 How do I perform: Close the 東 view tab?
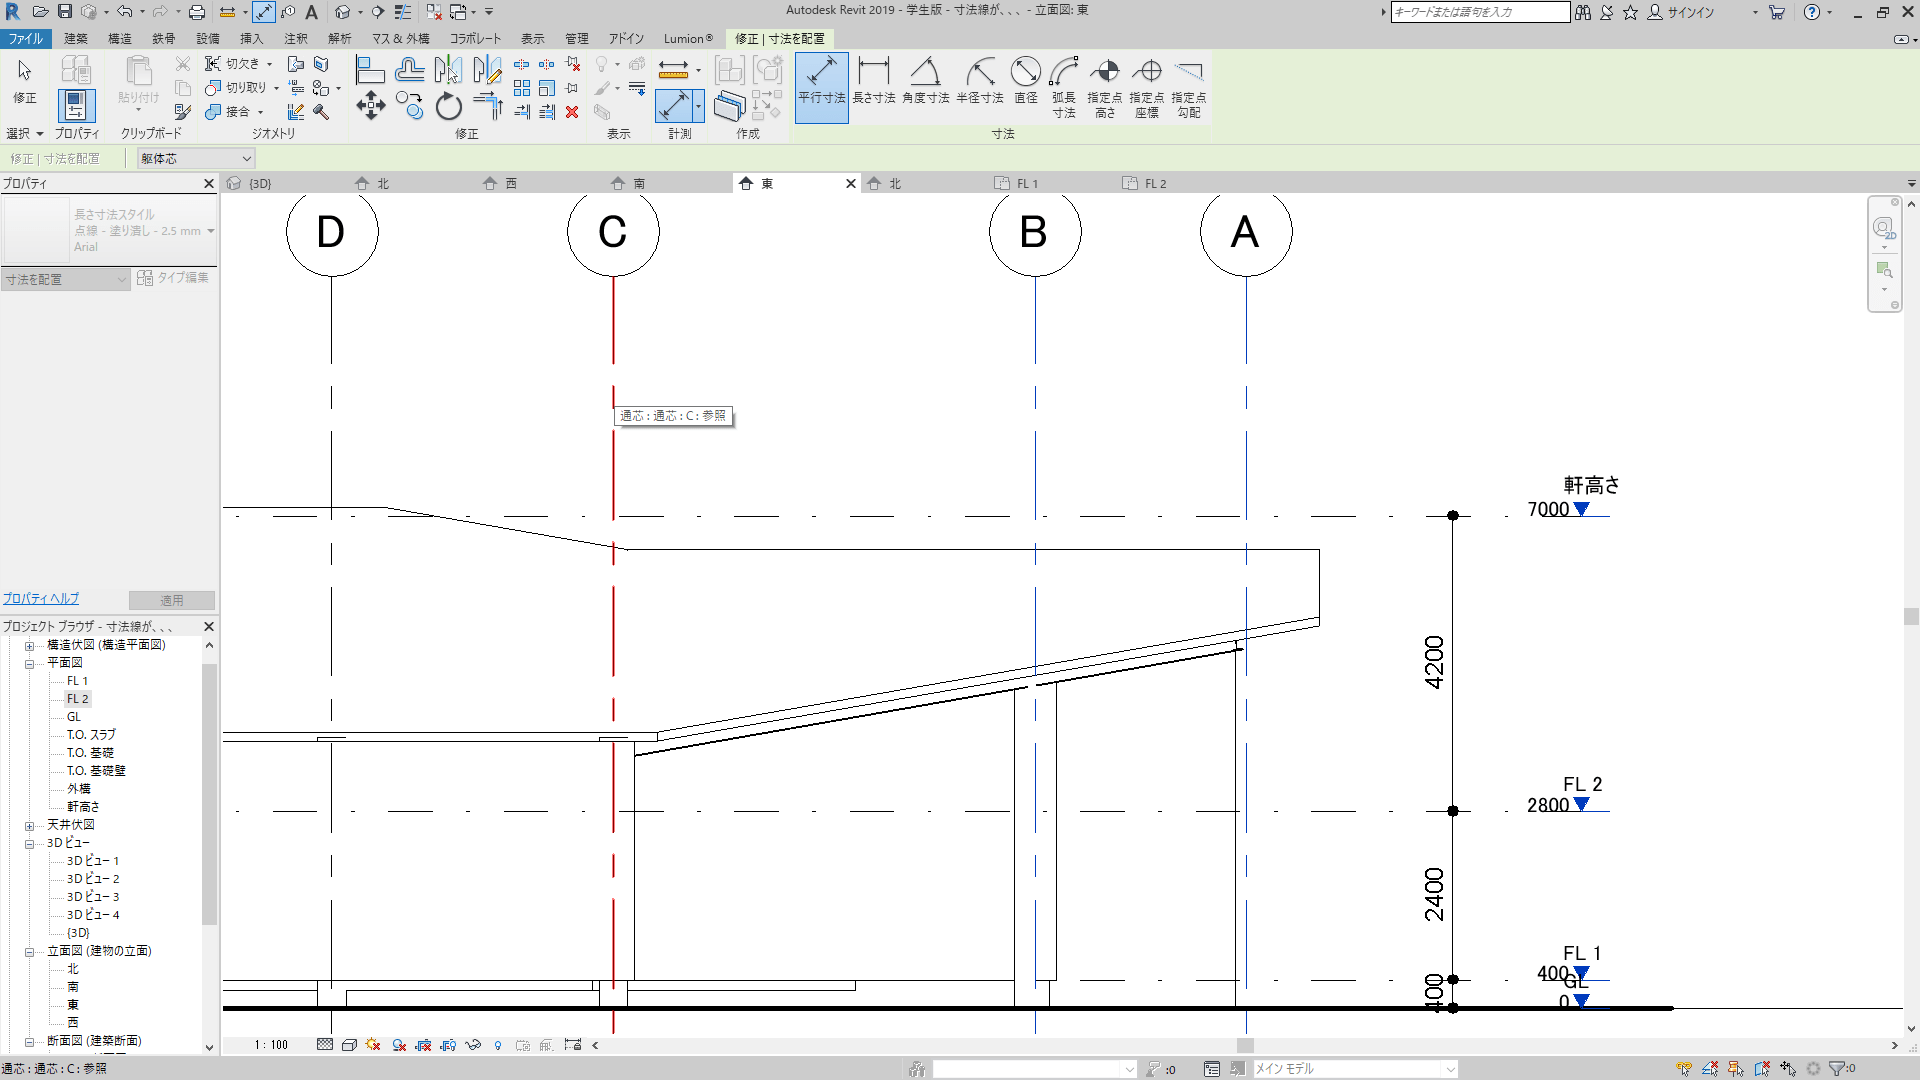[851, 183]
